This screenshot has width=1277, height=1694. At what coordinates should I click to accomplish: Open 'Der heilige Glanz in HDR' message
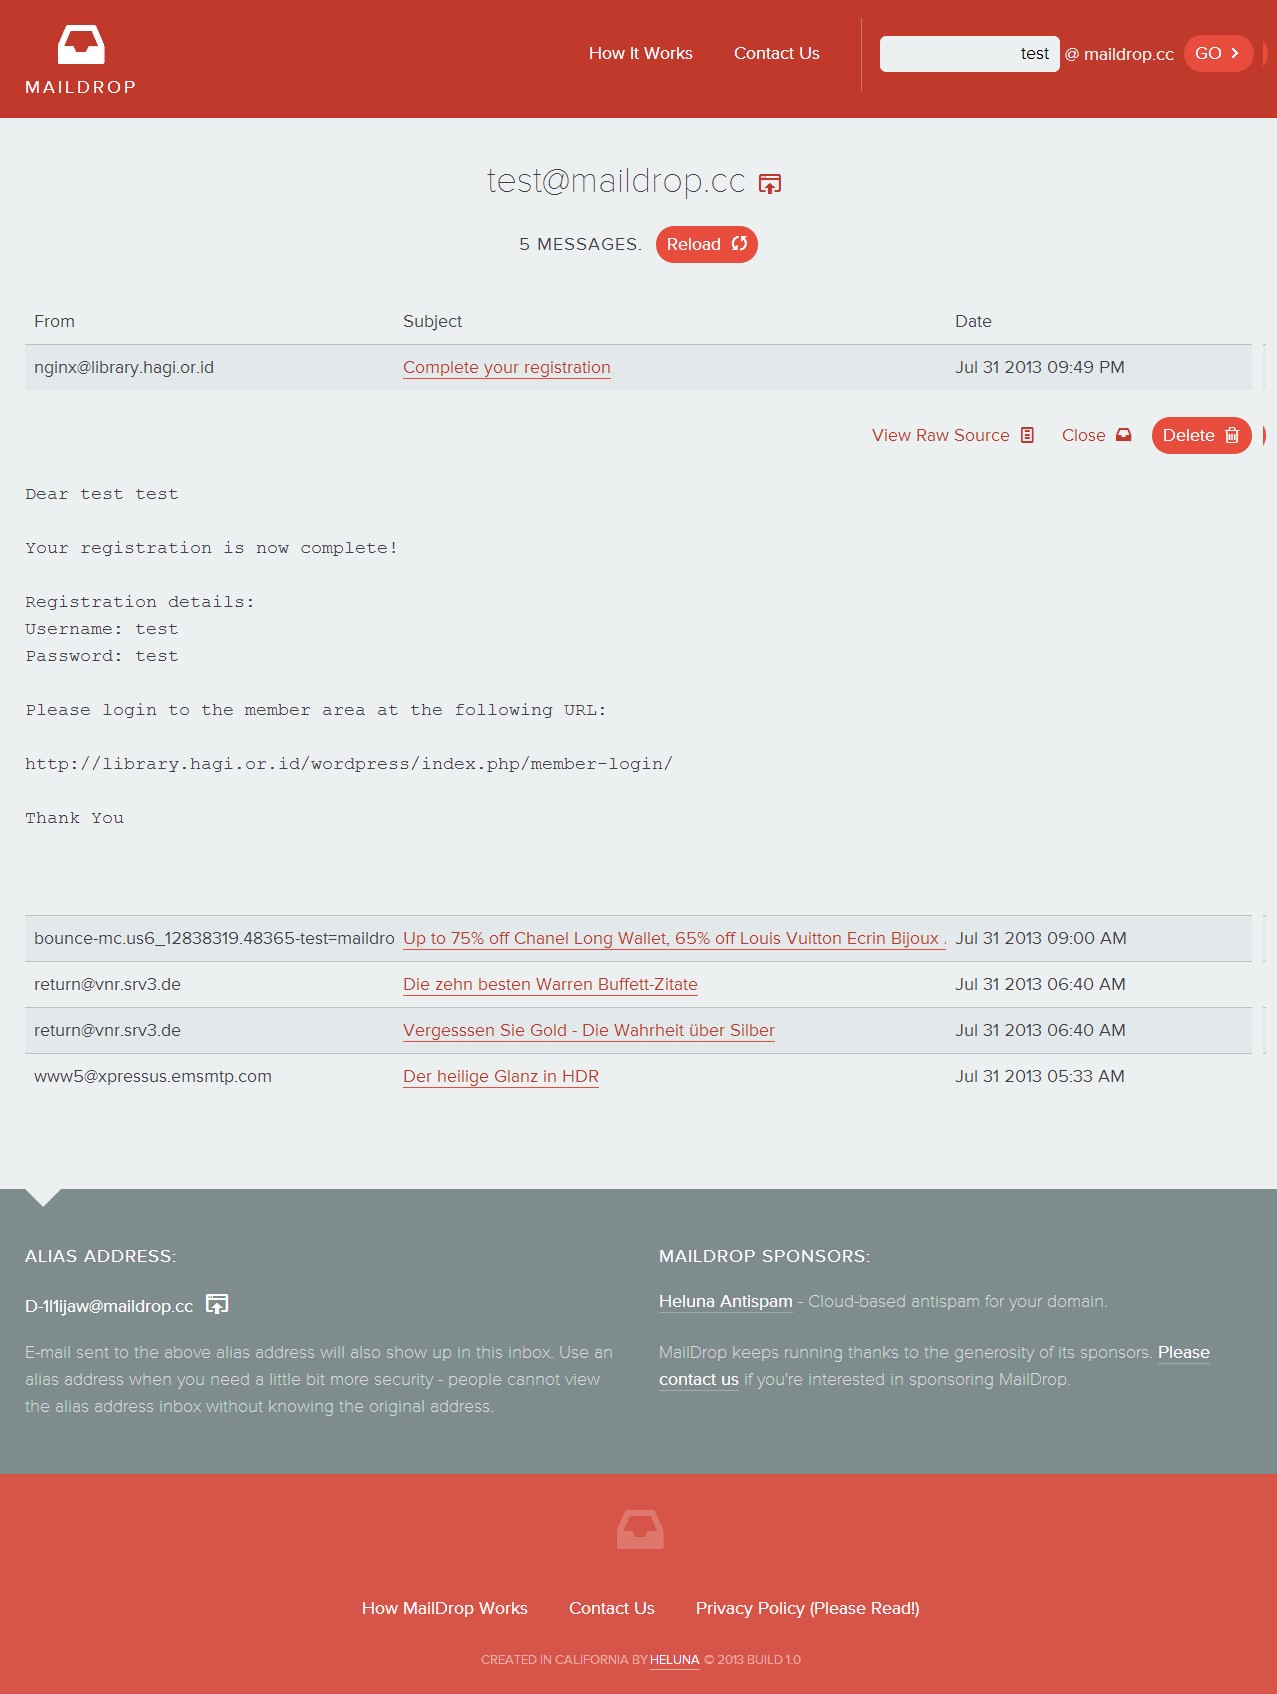pos(500,1076)
